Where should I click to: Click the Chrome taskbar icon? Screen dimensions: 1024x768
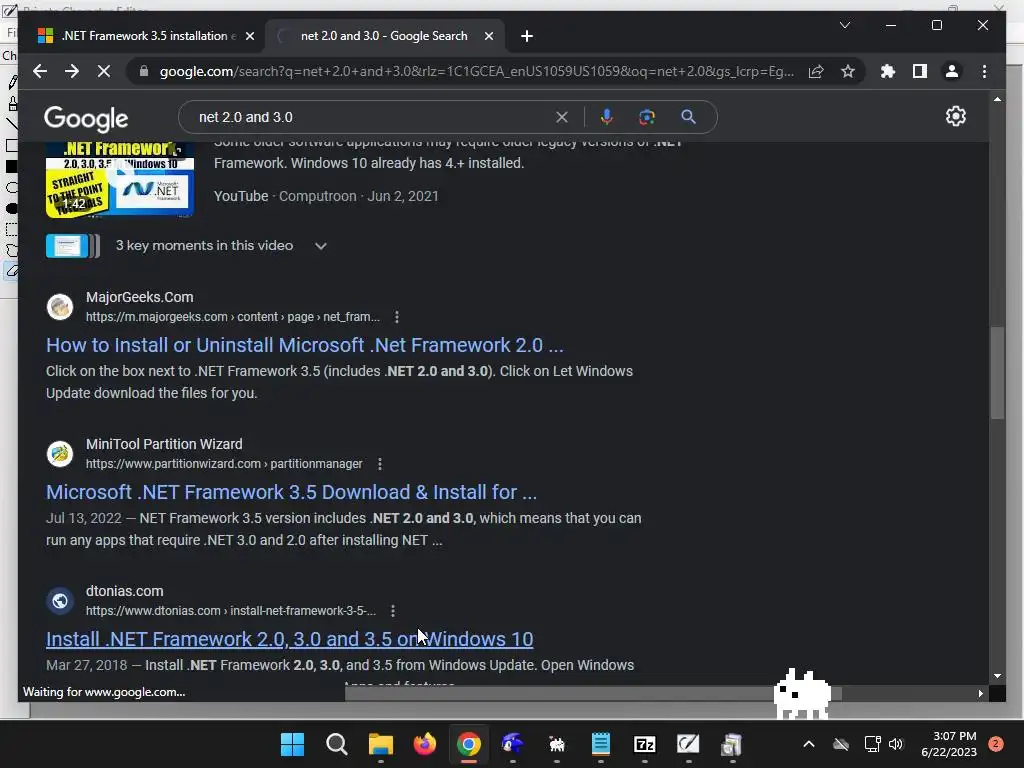pos(468,744)
